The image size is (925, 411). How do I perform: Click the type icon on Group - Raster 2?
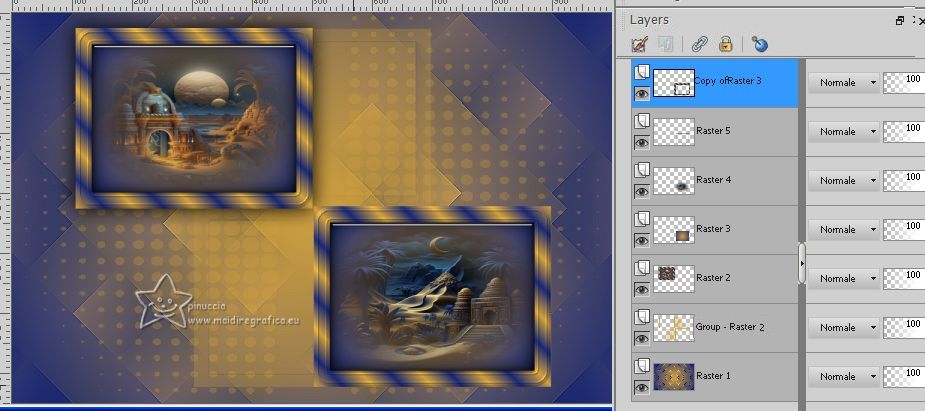pos(642,317)
